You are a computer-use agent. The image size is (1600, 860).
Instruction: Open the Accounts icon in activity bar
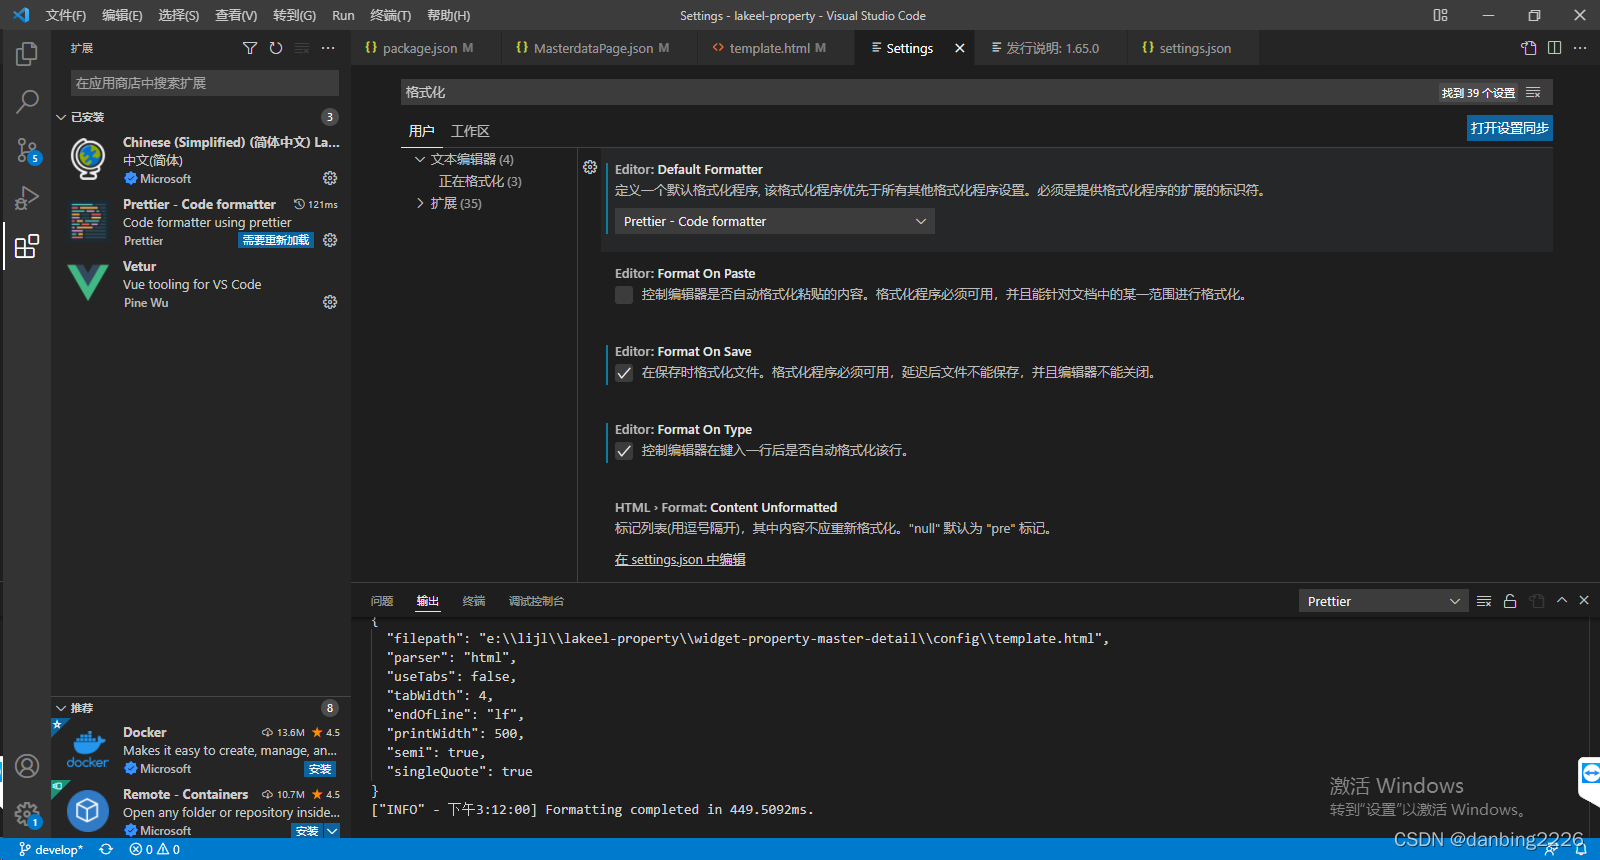click(27, 766)
